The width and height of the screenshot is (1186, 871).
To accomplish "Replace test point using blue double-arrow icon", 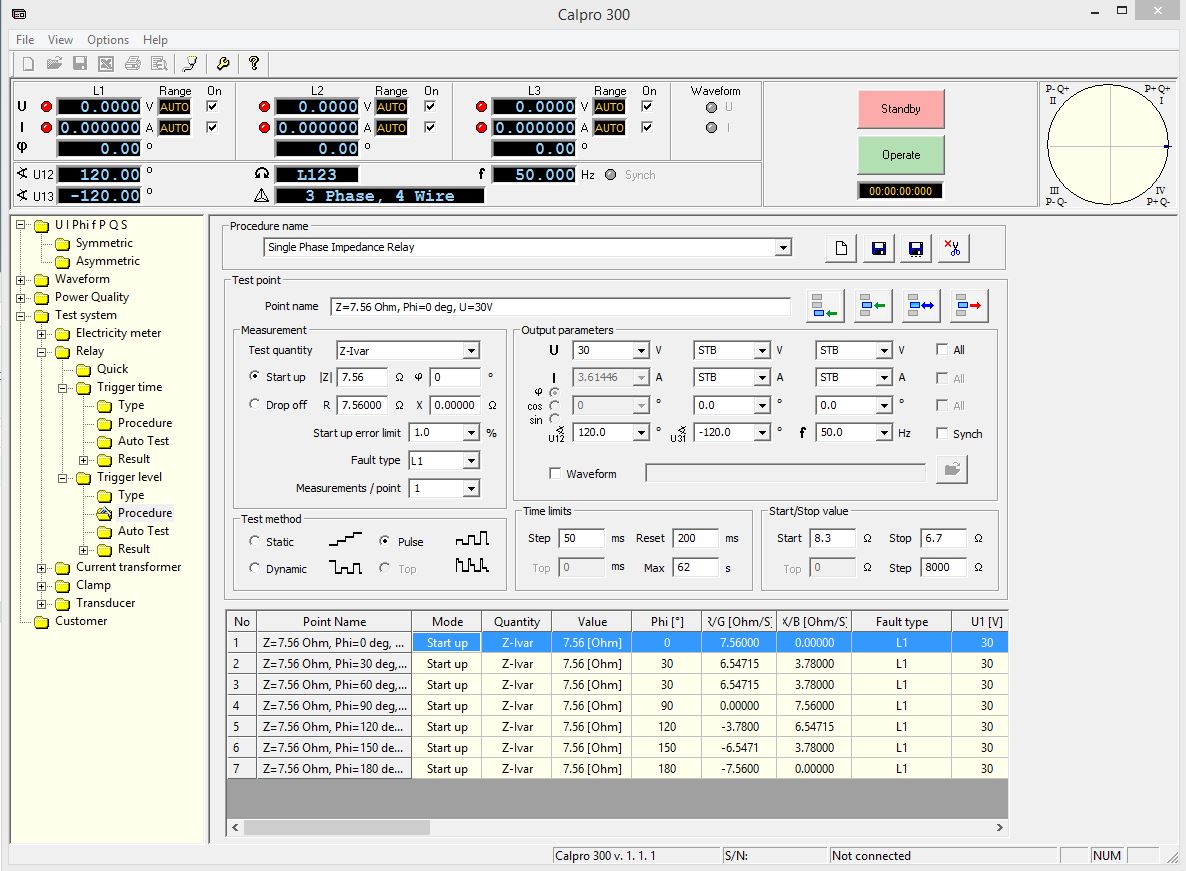I will tap(921, 306).
